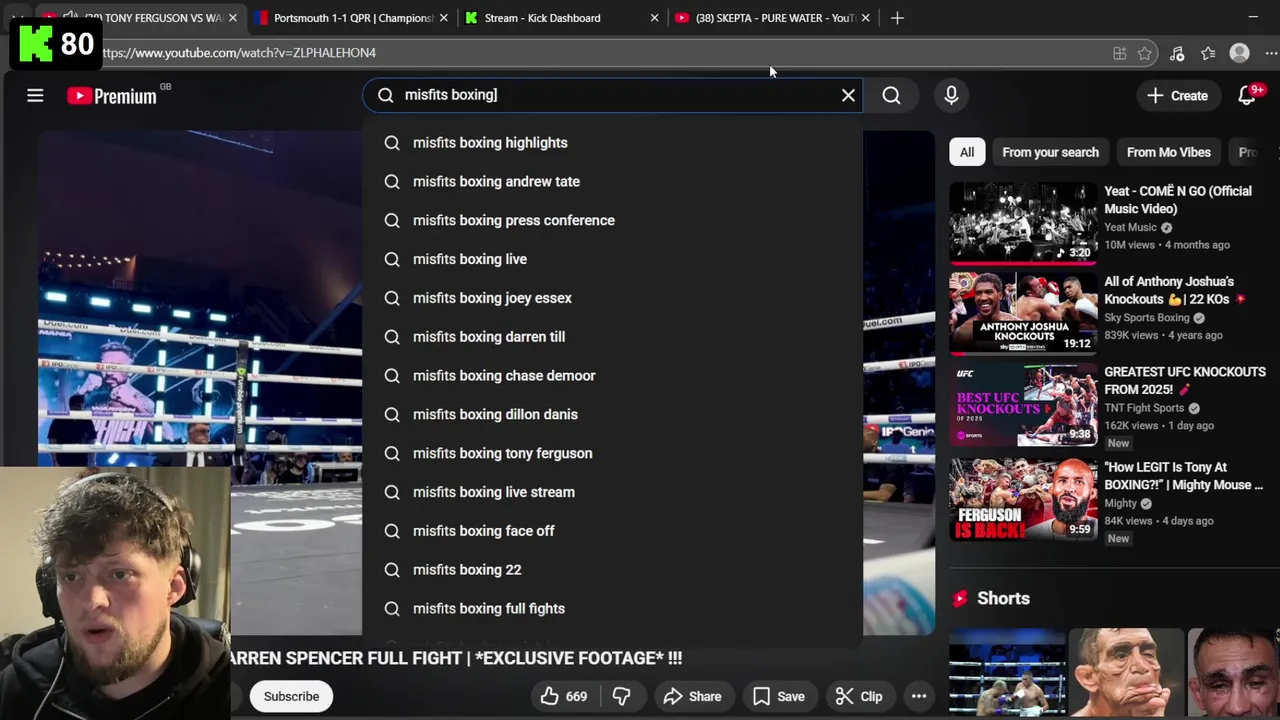The width and height of the screenshot is (1280, 720).
Task: Select From Mo Vibes chip
Action: click(1168, 152)
